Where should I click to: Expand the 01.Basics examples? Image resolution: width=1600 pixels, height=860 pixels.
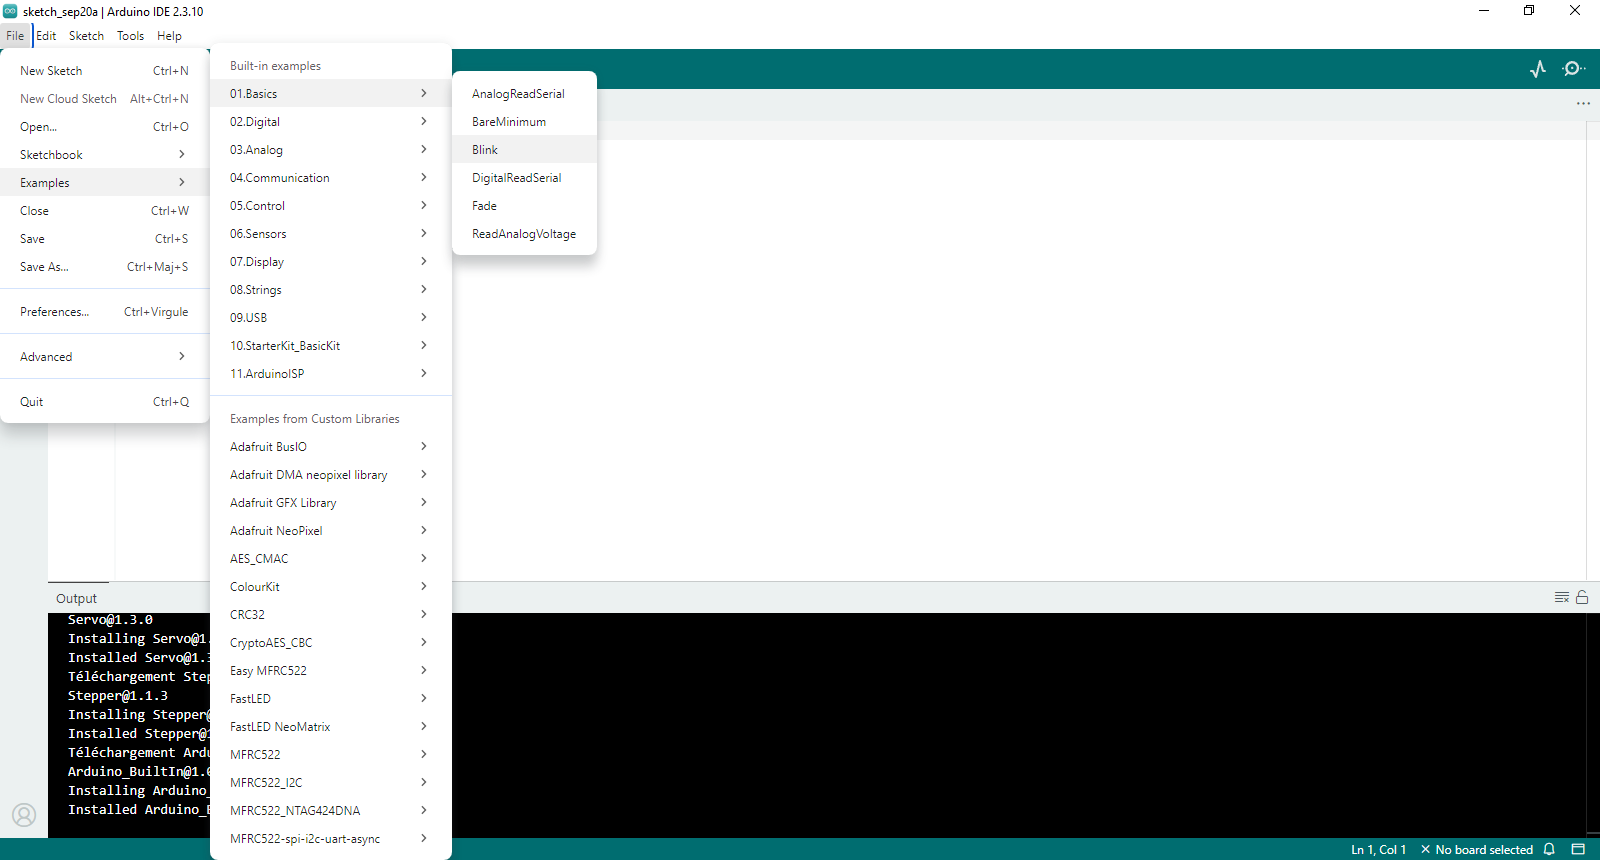point(331,94)
